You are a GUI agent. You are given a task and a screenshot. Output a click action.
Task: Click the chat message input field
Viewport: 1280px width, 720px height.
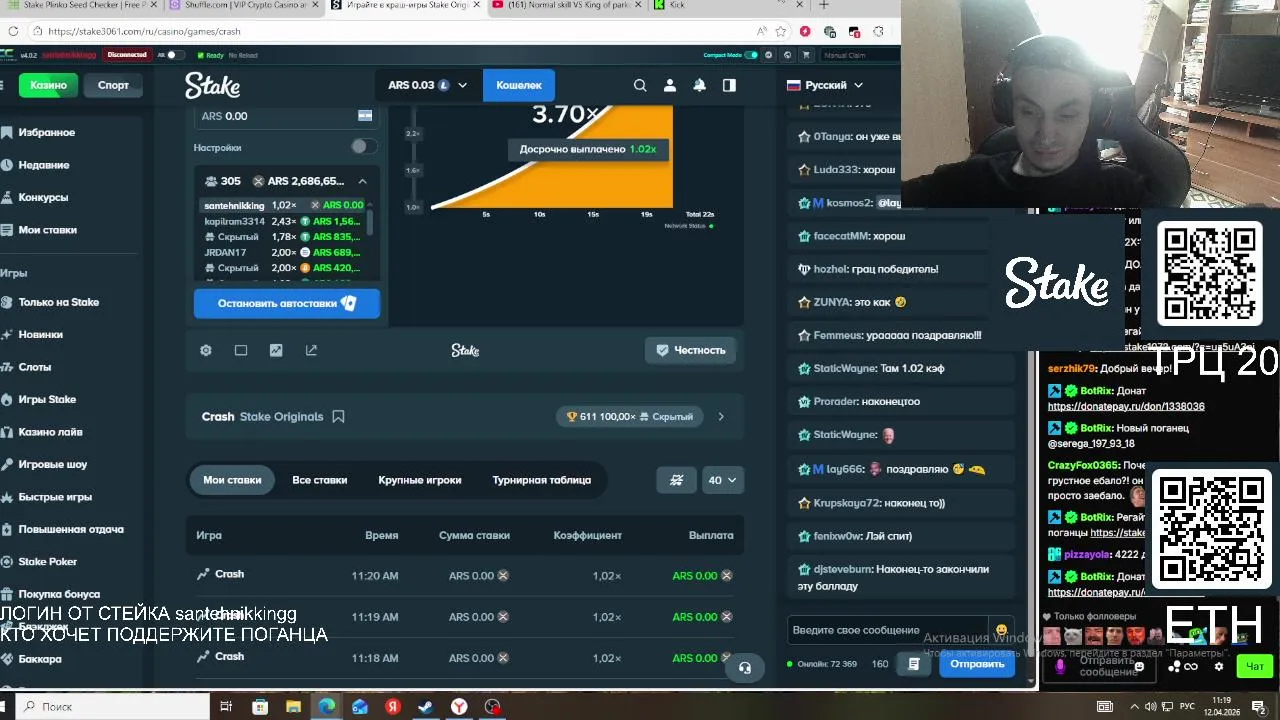pyautogui.click(x=888, y=630)
